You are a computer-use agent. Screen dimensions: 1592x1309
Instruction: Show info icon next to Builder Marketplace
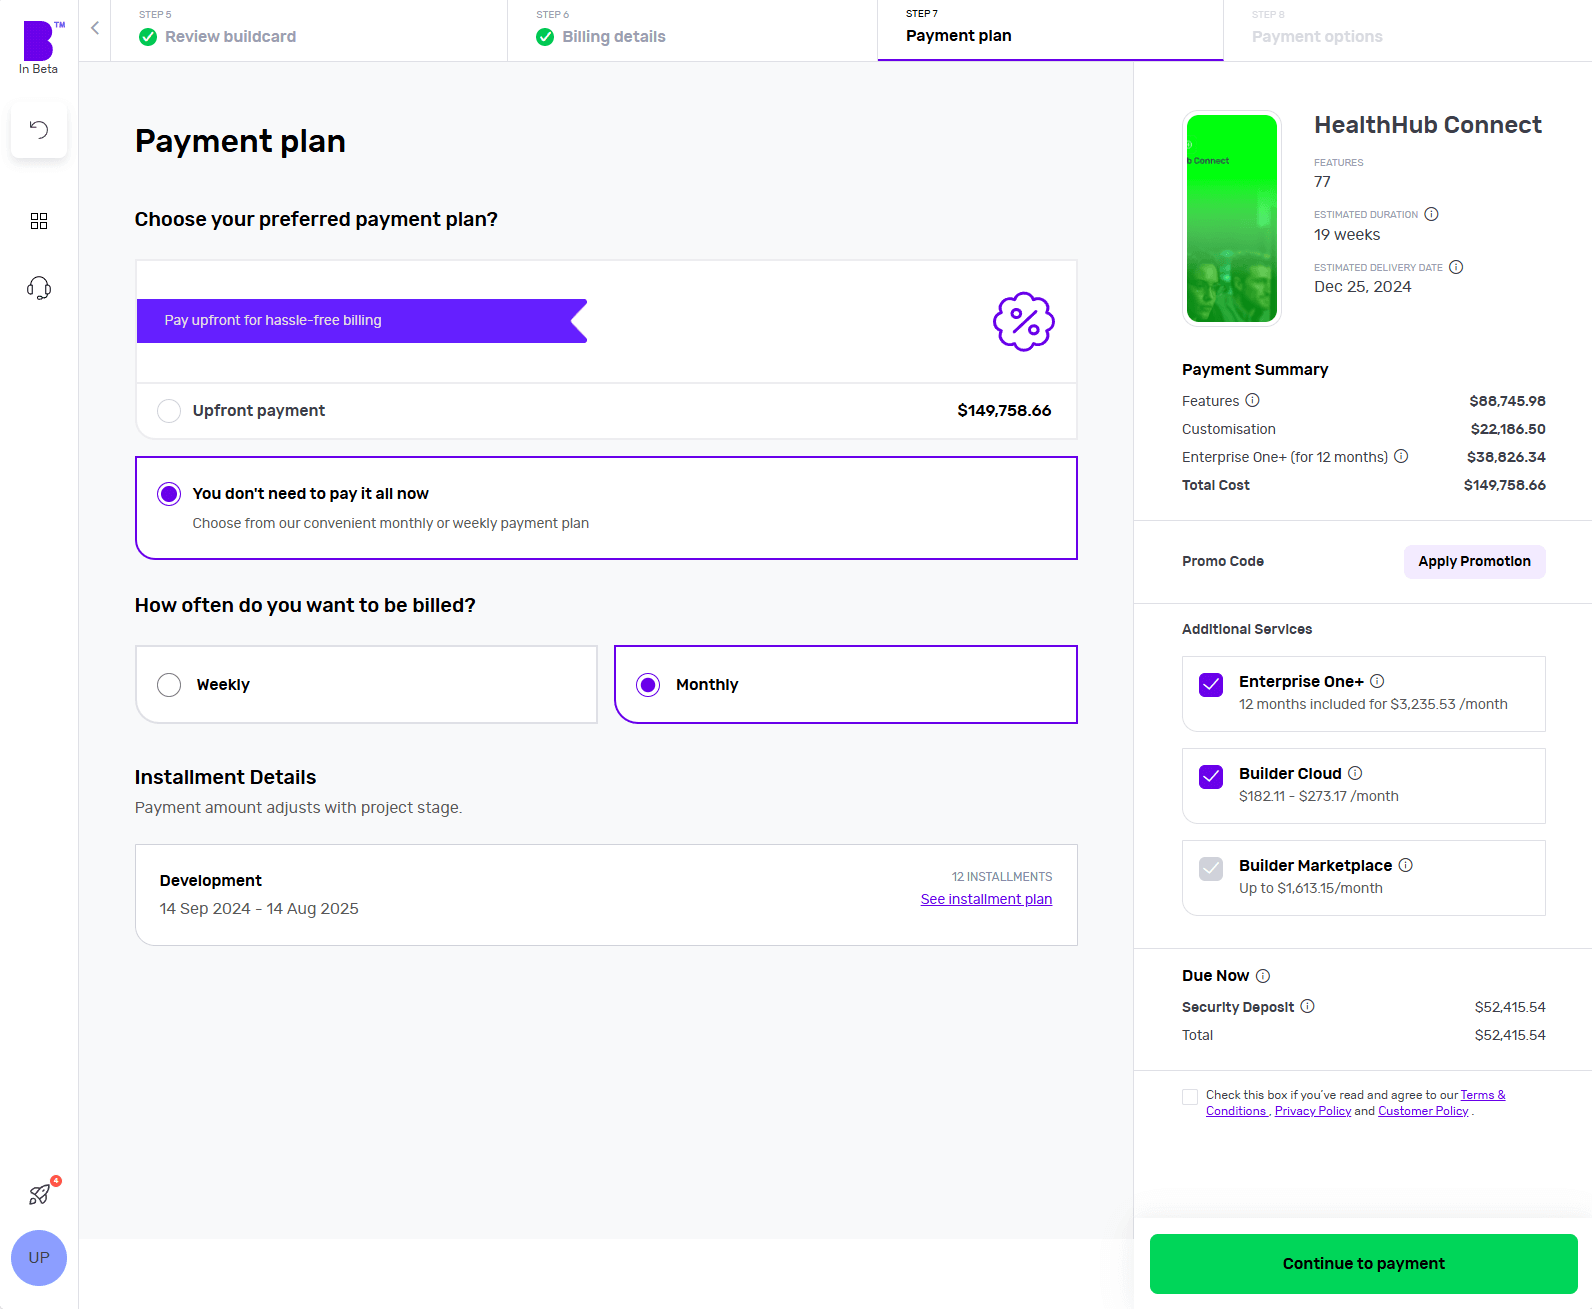point(1405,865)
